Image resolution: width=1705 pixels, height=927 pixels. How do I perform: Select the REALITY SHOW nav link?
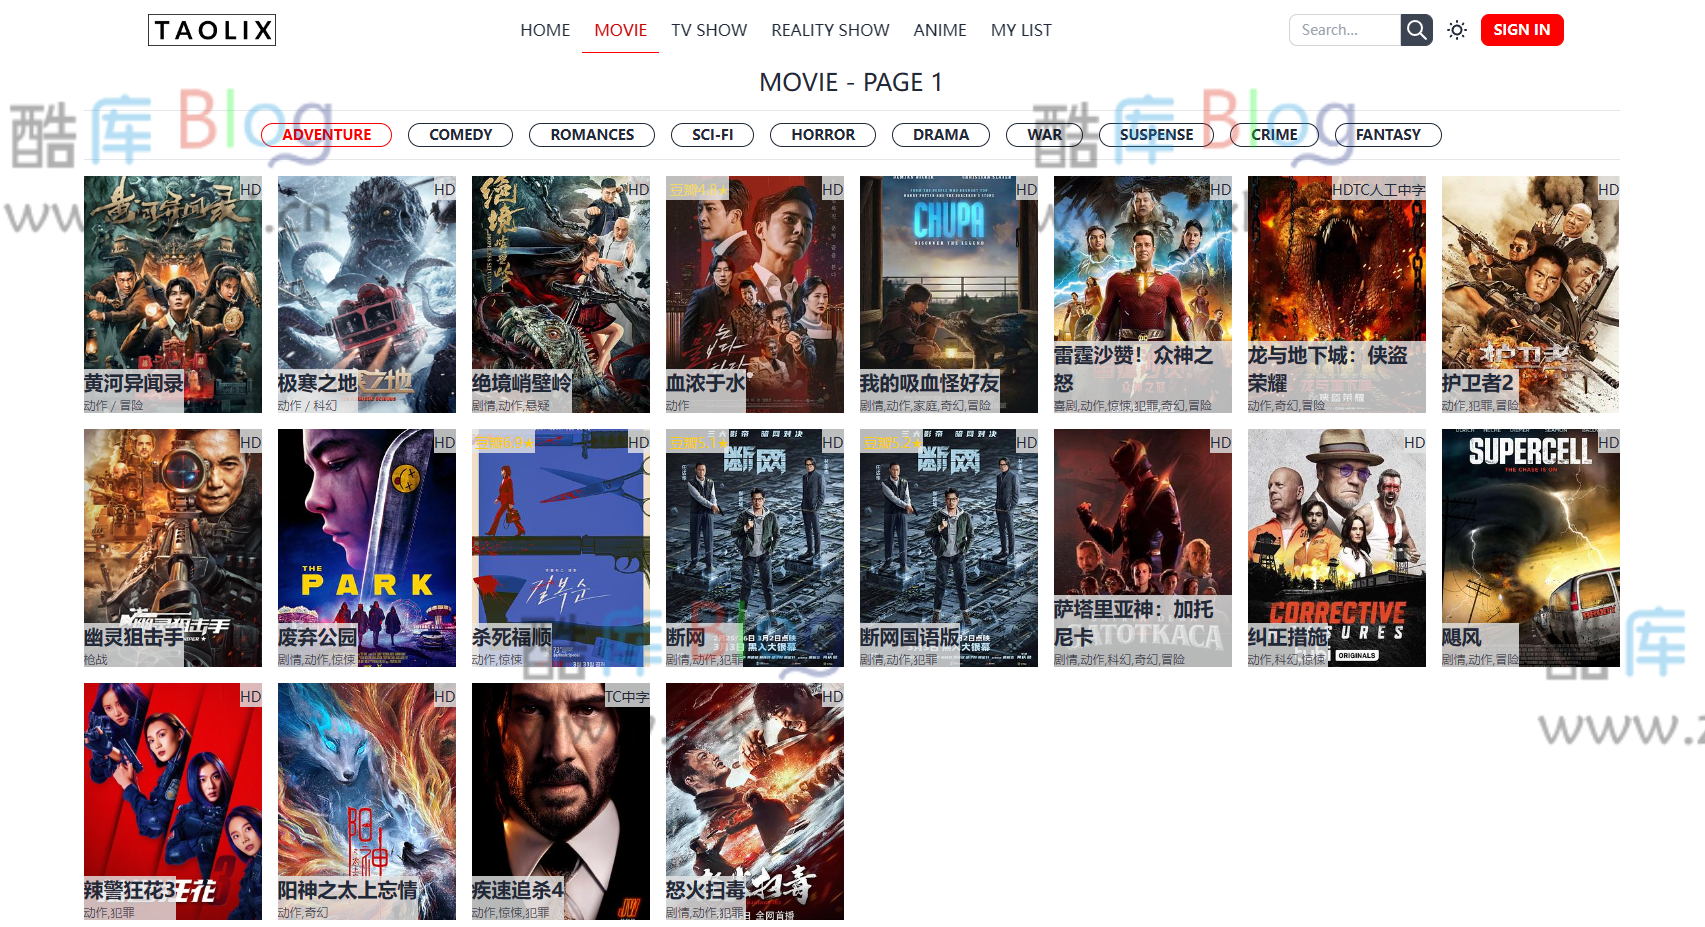829,30
